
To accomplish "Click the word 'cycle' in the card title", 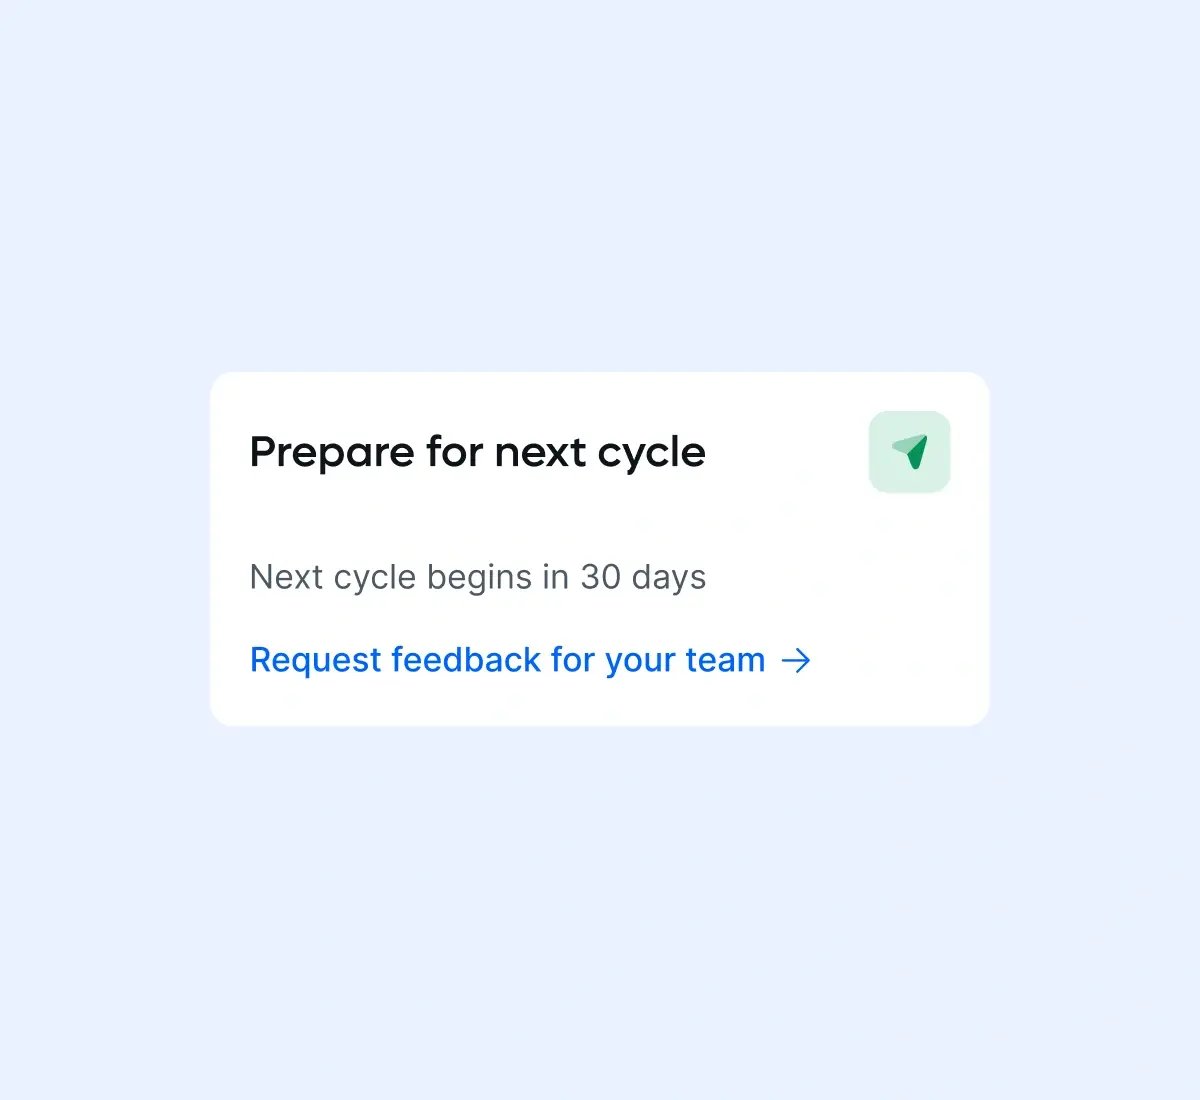I will tap(651, 452).
